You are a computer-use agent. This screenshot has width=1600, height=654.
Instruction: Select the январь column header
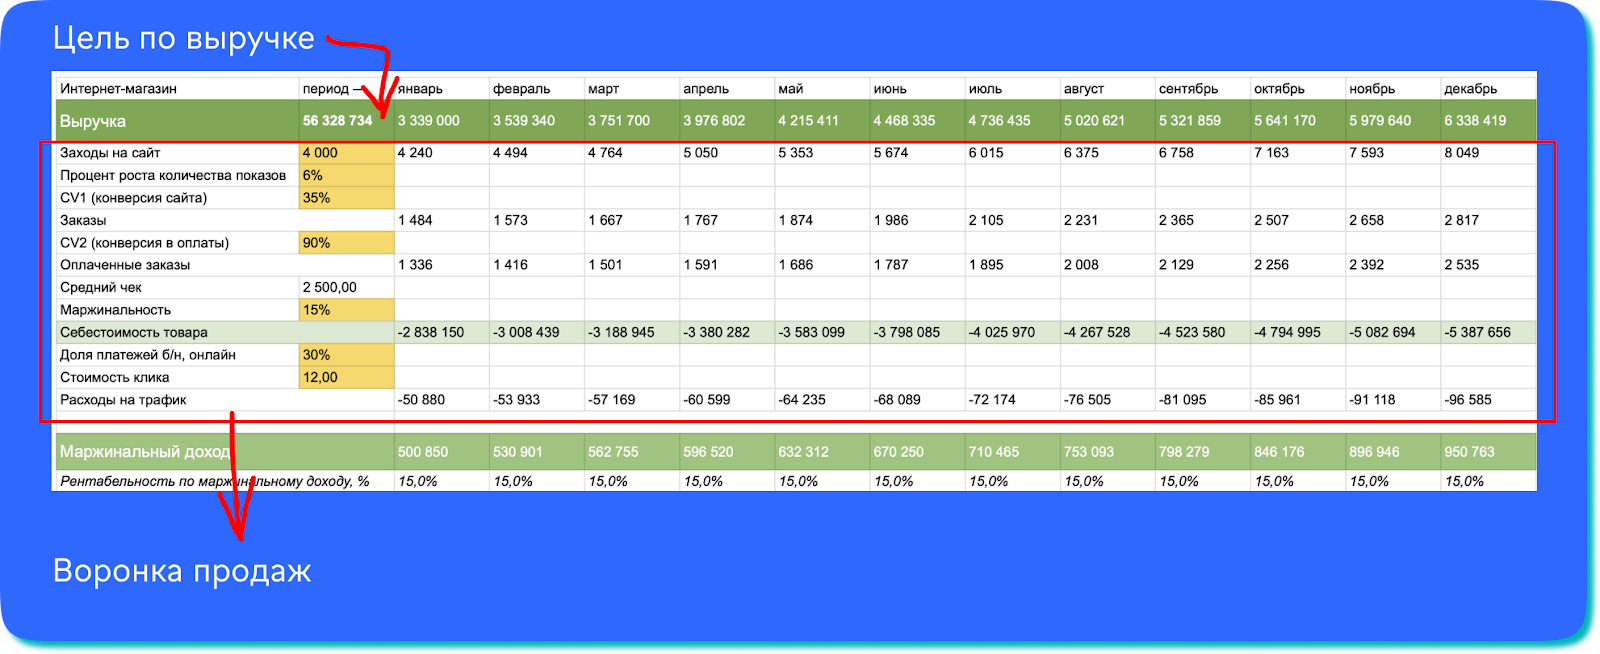(420, 89)
